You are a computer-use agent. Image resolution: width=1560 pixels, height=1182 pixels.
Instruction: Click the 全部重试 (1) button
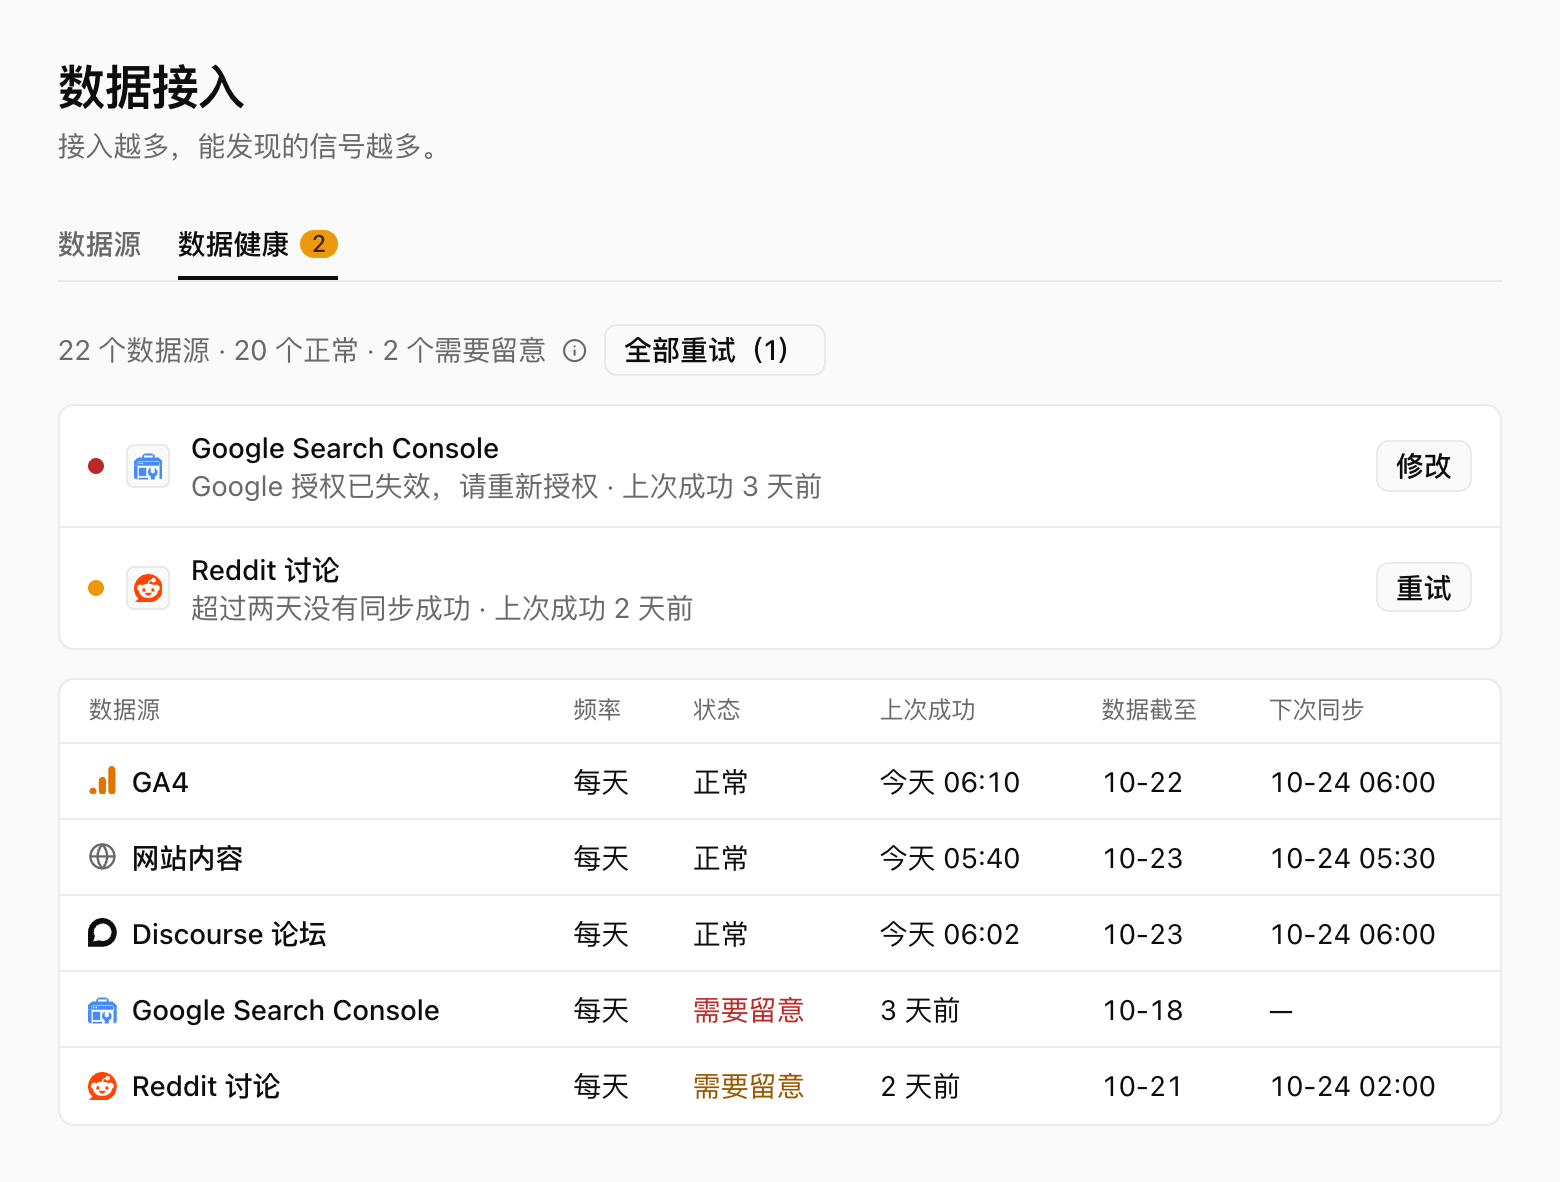pos(715,350)
